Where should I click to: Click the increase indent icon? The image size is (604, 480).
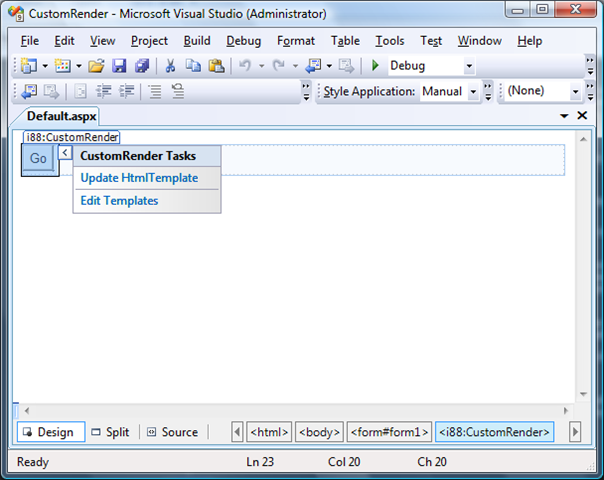[127, 92]
